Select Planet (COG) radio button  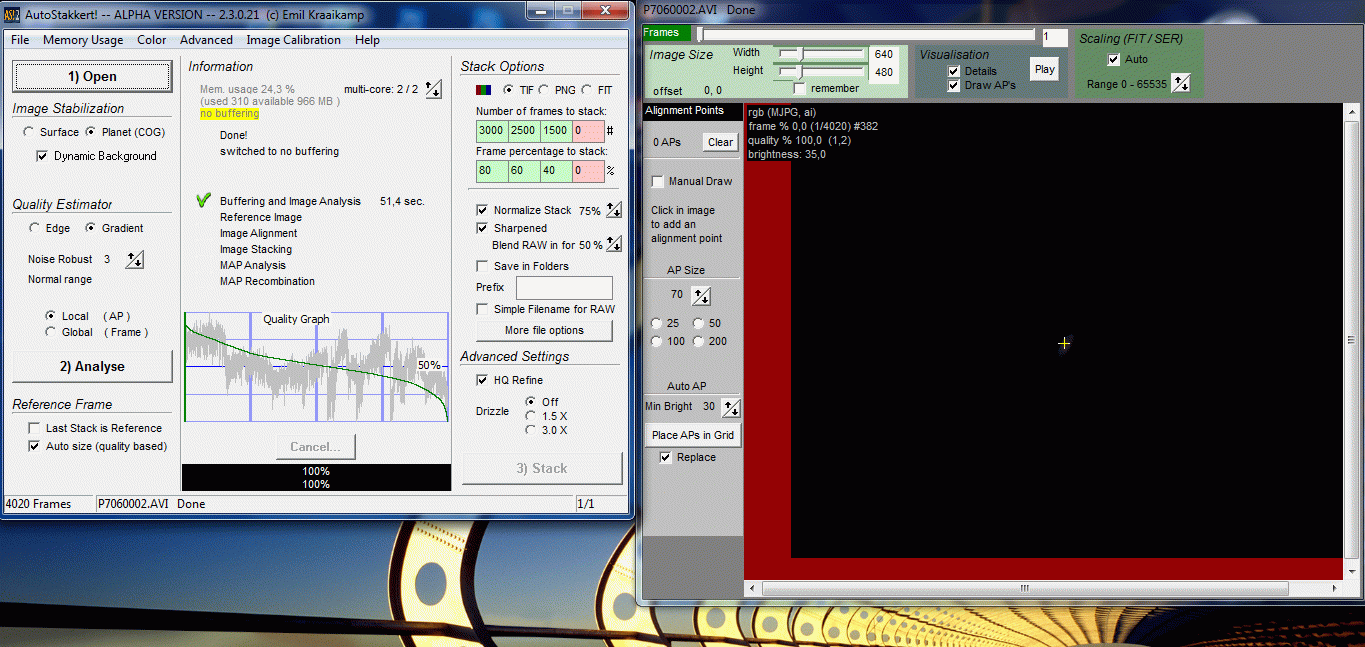[x=91, y=132]
